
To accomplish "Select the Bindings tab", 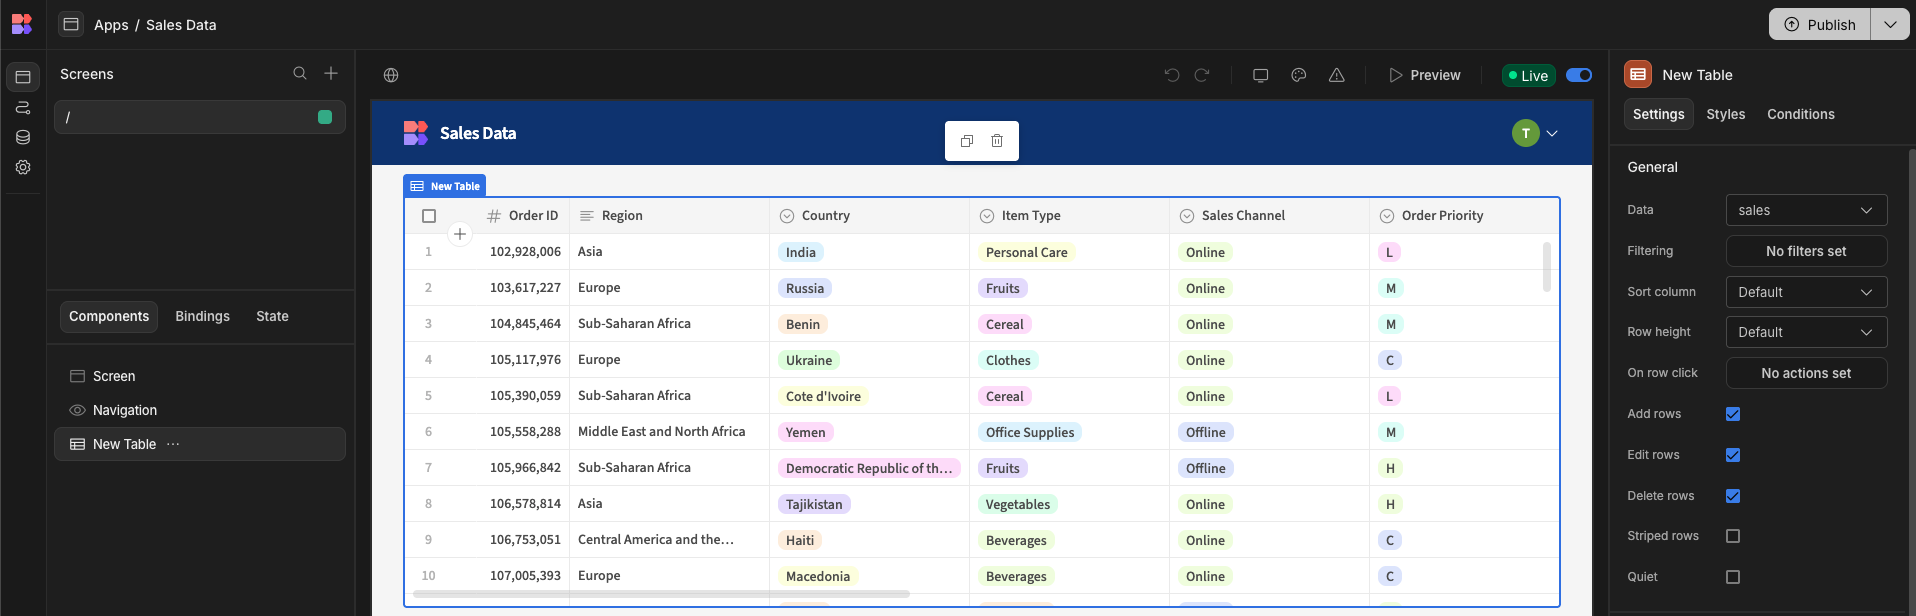I will [x=202, y=316].
